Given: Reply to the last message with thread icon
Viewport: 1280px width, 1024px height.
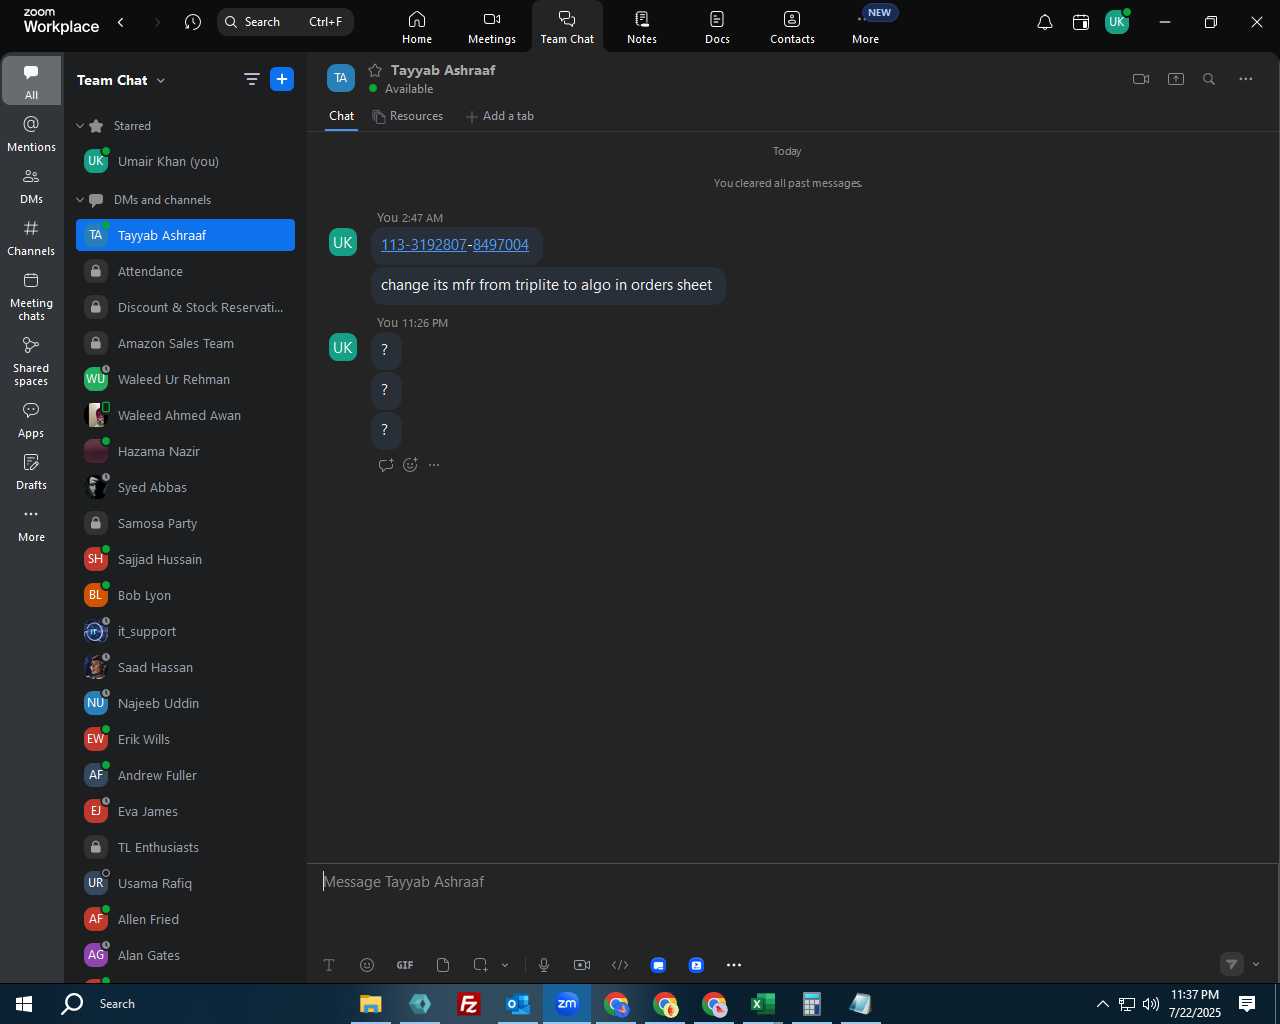Looking at the screenshot, I should [386, 465].
